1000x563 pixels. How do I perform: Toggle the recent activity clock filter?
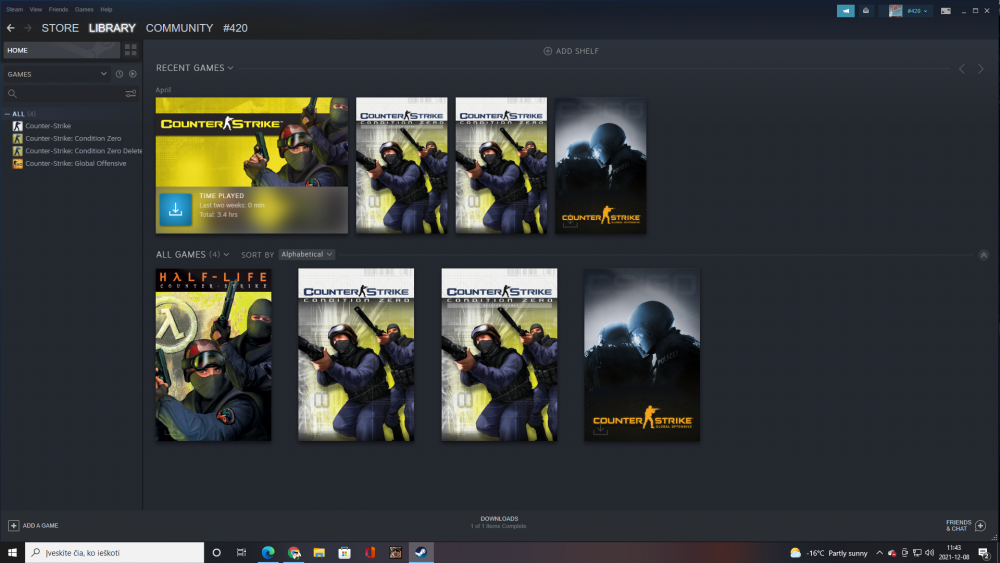[119, 74]
